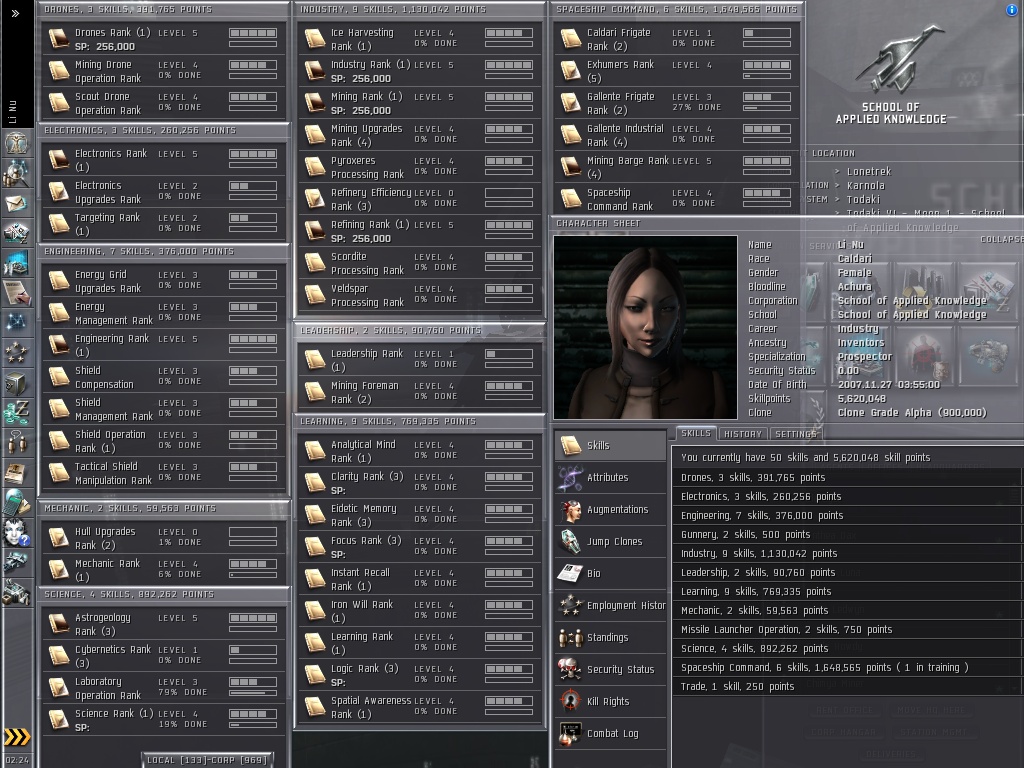Select the Local [133]-Corp [969] channel tab
The image size is (1024, 768).
click(x=207, y=760)
